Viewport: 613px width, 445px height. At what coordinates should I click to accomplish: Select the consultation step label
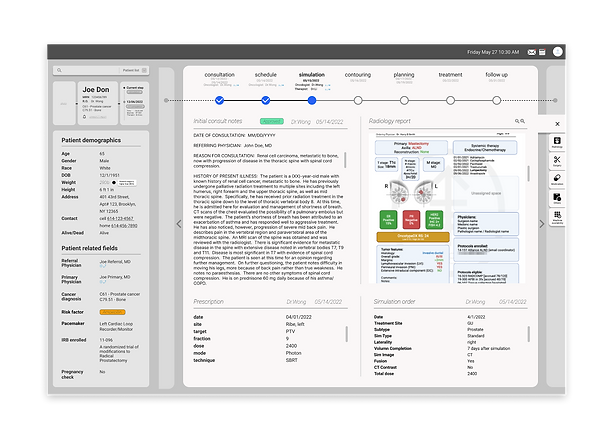[x=220, y=75]
